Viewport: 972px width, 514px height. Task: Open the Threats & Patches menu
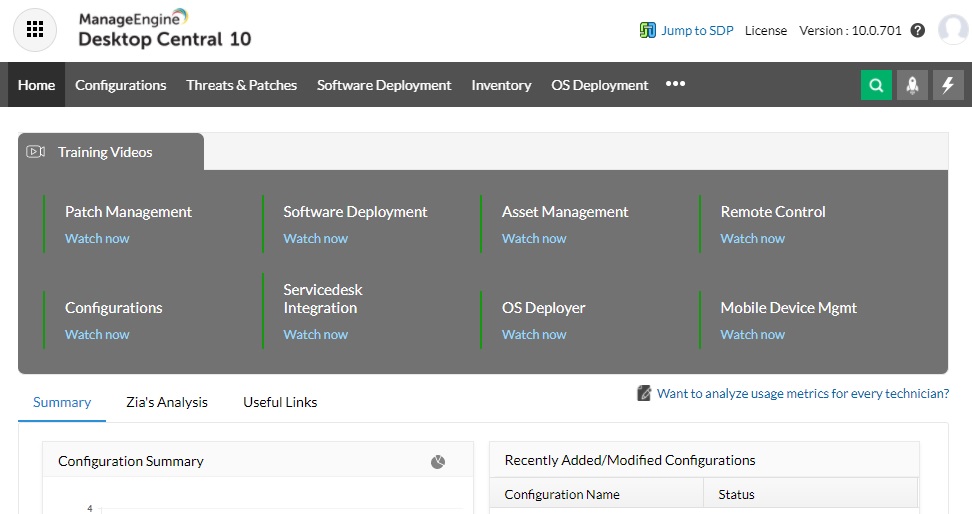click(241, 85)
